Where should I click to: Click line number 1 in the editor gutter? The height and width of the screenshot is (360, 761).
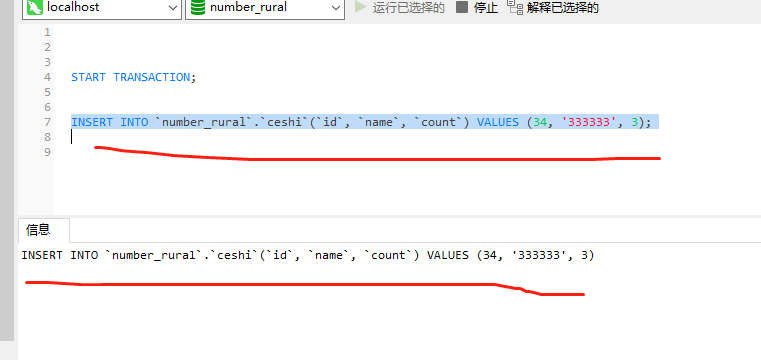coord(47,33)
